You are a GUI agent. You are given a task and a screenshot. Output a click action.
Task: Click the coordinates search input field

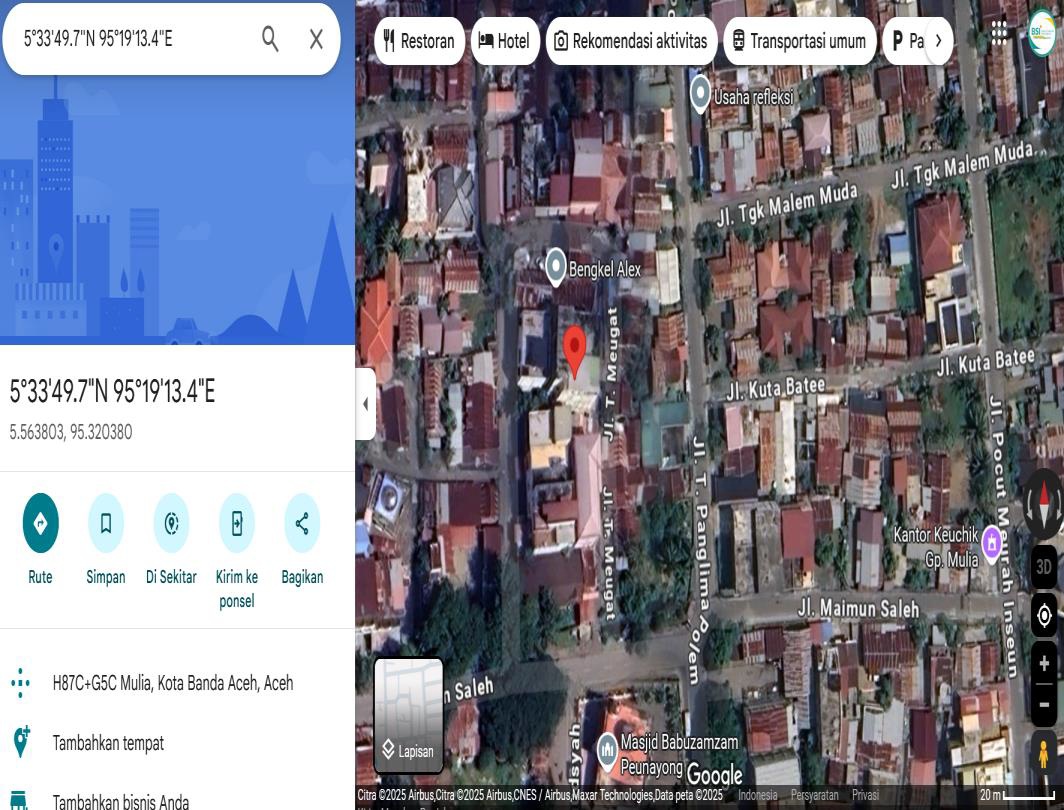click(130, 39)
